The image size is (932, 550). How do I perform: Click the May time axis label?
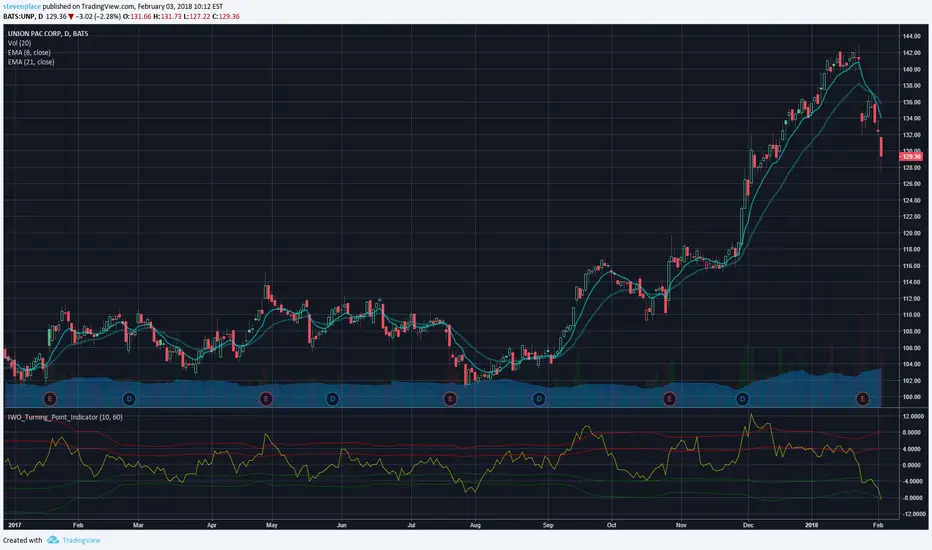click(272, 526)
